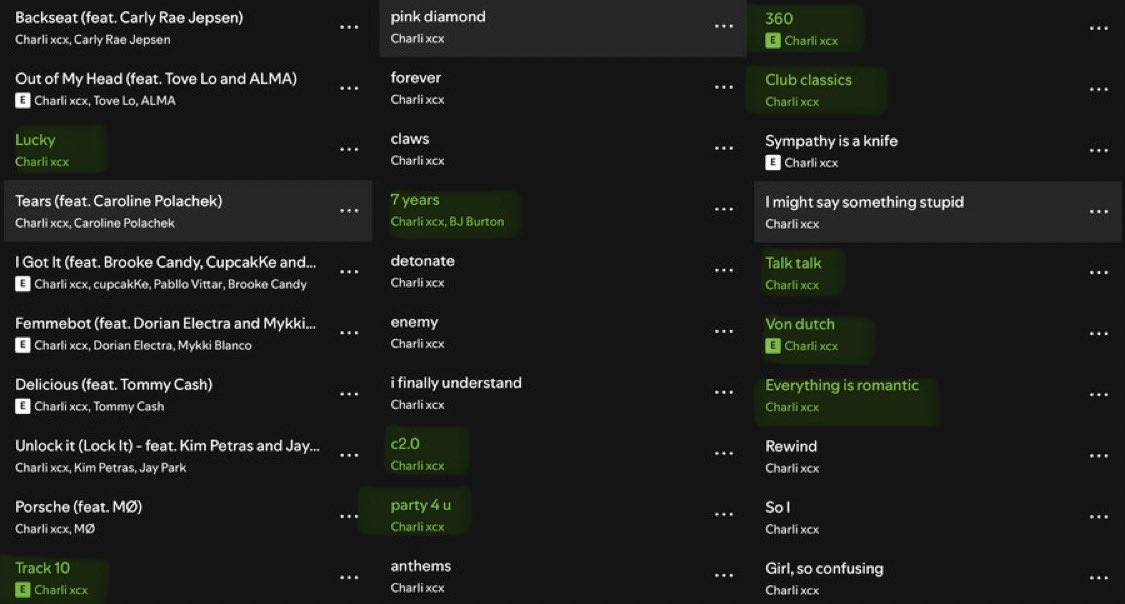Open more options for Lucky
This screenshot has height=604, width=1125.
[349, 149]
